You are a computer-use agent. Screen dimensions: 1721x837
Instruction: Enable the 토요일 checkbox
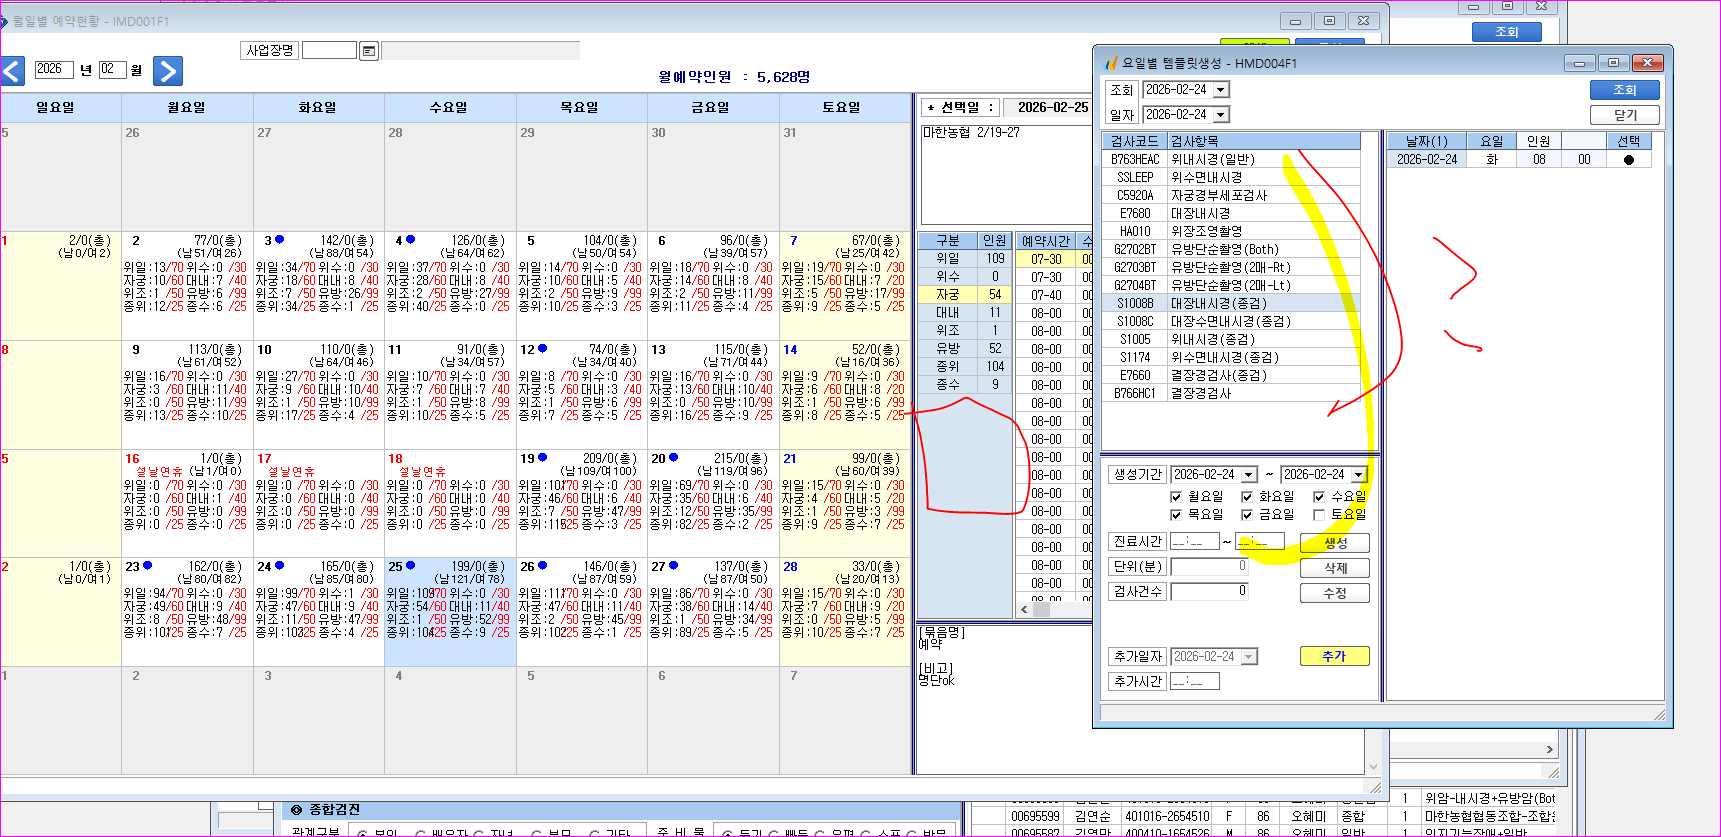click(x=1318, y=515)
